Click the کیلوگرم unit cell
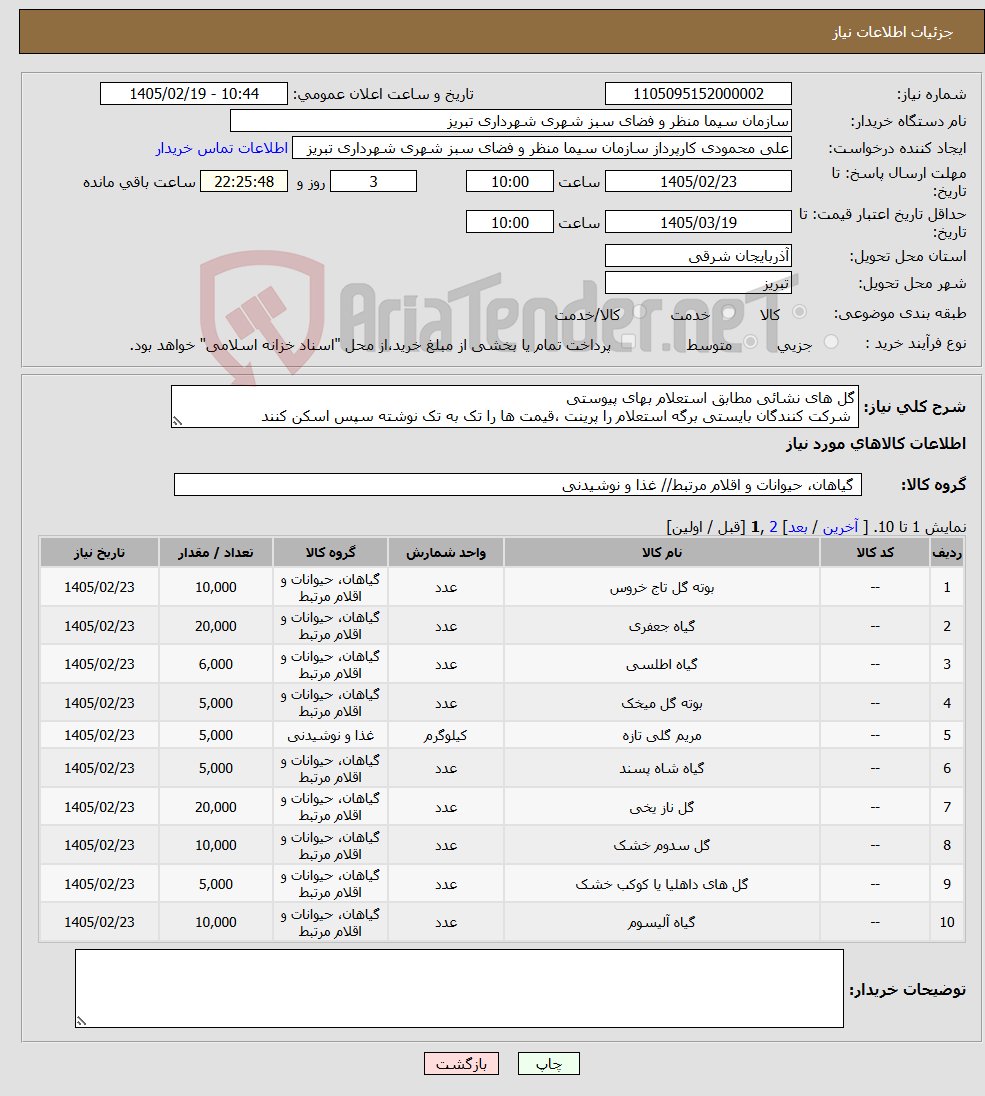The height and width of the screenshot is (1096, 985). [445, 735]
